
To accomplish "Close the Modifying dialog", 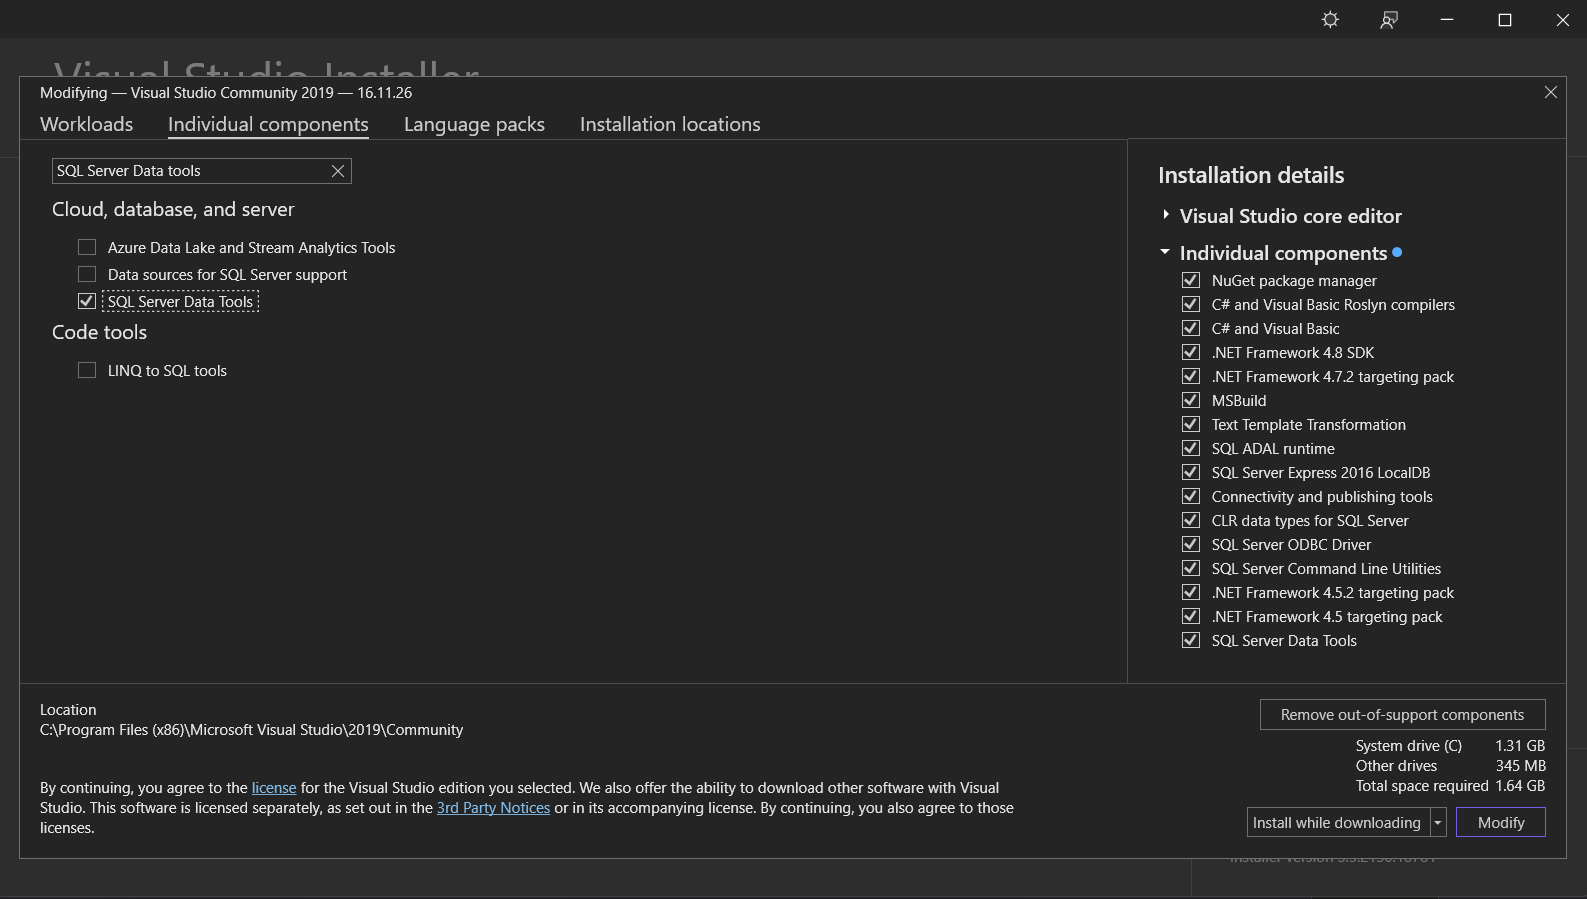I will tap(1551, 92).
